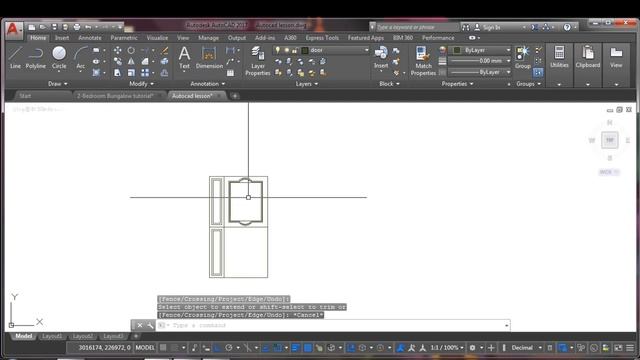This screenshot has height=360, width=640.
Task: Open the Insert ribbon tab
Action: pos(62,38)
